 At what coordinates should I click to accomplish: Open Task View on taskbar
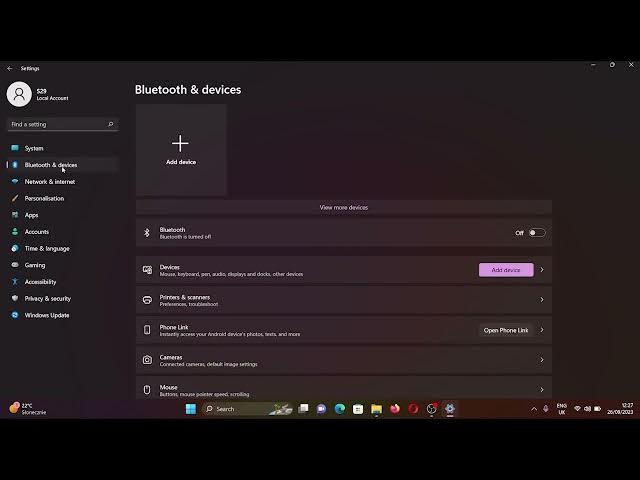click(x=303, y=409)
